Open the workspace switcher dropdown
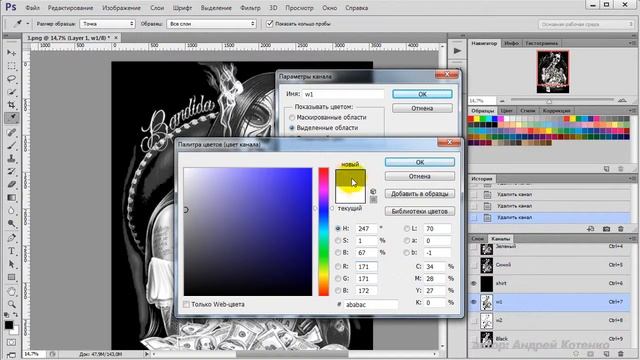Image resolution: width=640 pixels, height=360 pixels. pyautogui.click(x=586, y=24)
